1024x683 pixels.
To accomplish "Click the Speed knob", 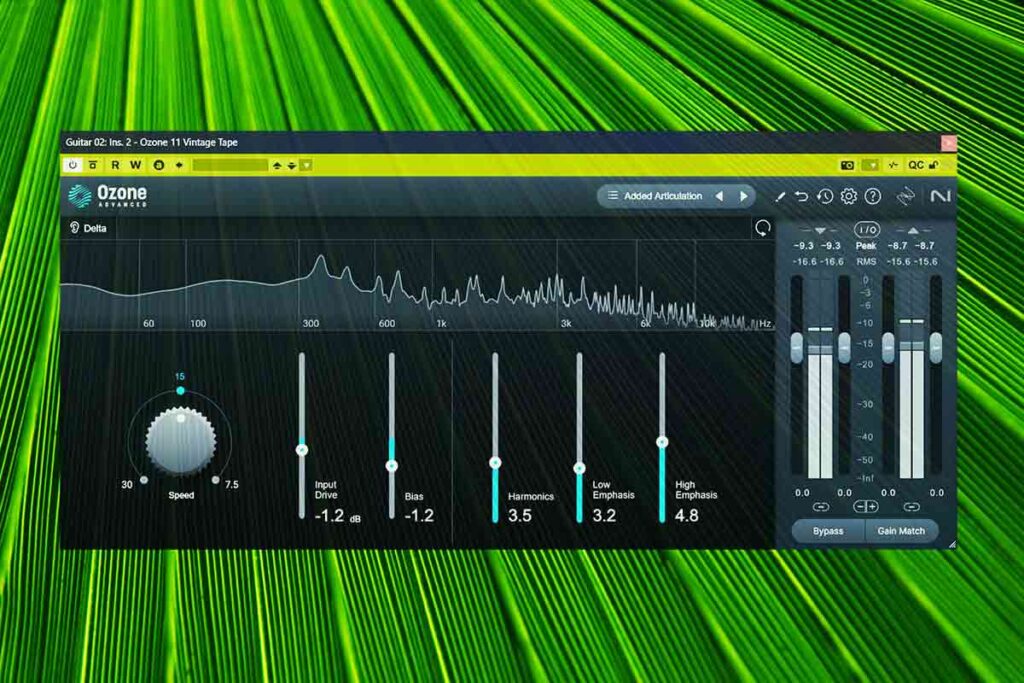I will pos(181,440).
